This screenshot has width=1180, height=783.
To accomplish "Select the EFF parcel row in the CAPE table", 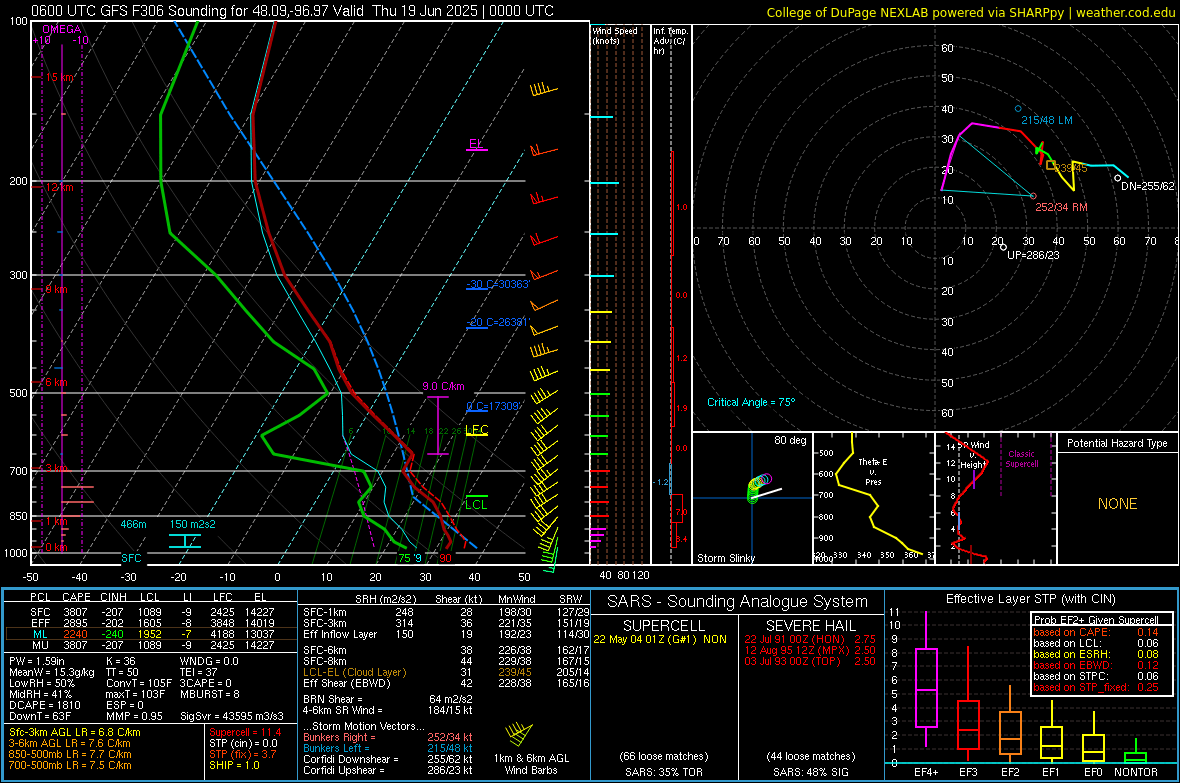I will pos(151,623).
